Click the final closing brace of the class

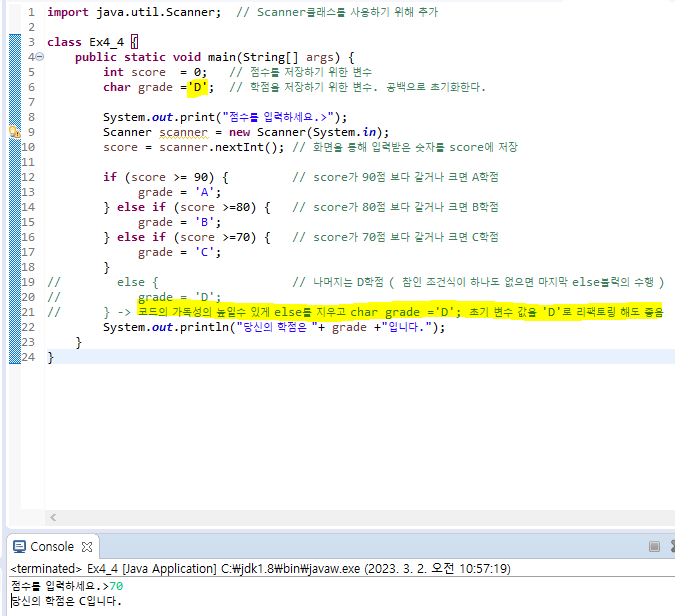coord(50,357)
